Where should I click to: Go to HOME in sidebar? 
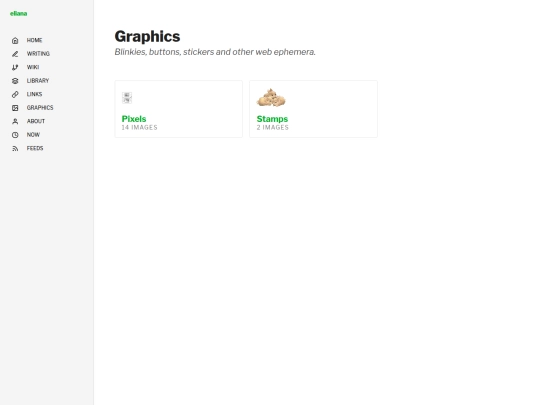point(34,40)
